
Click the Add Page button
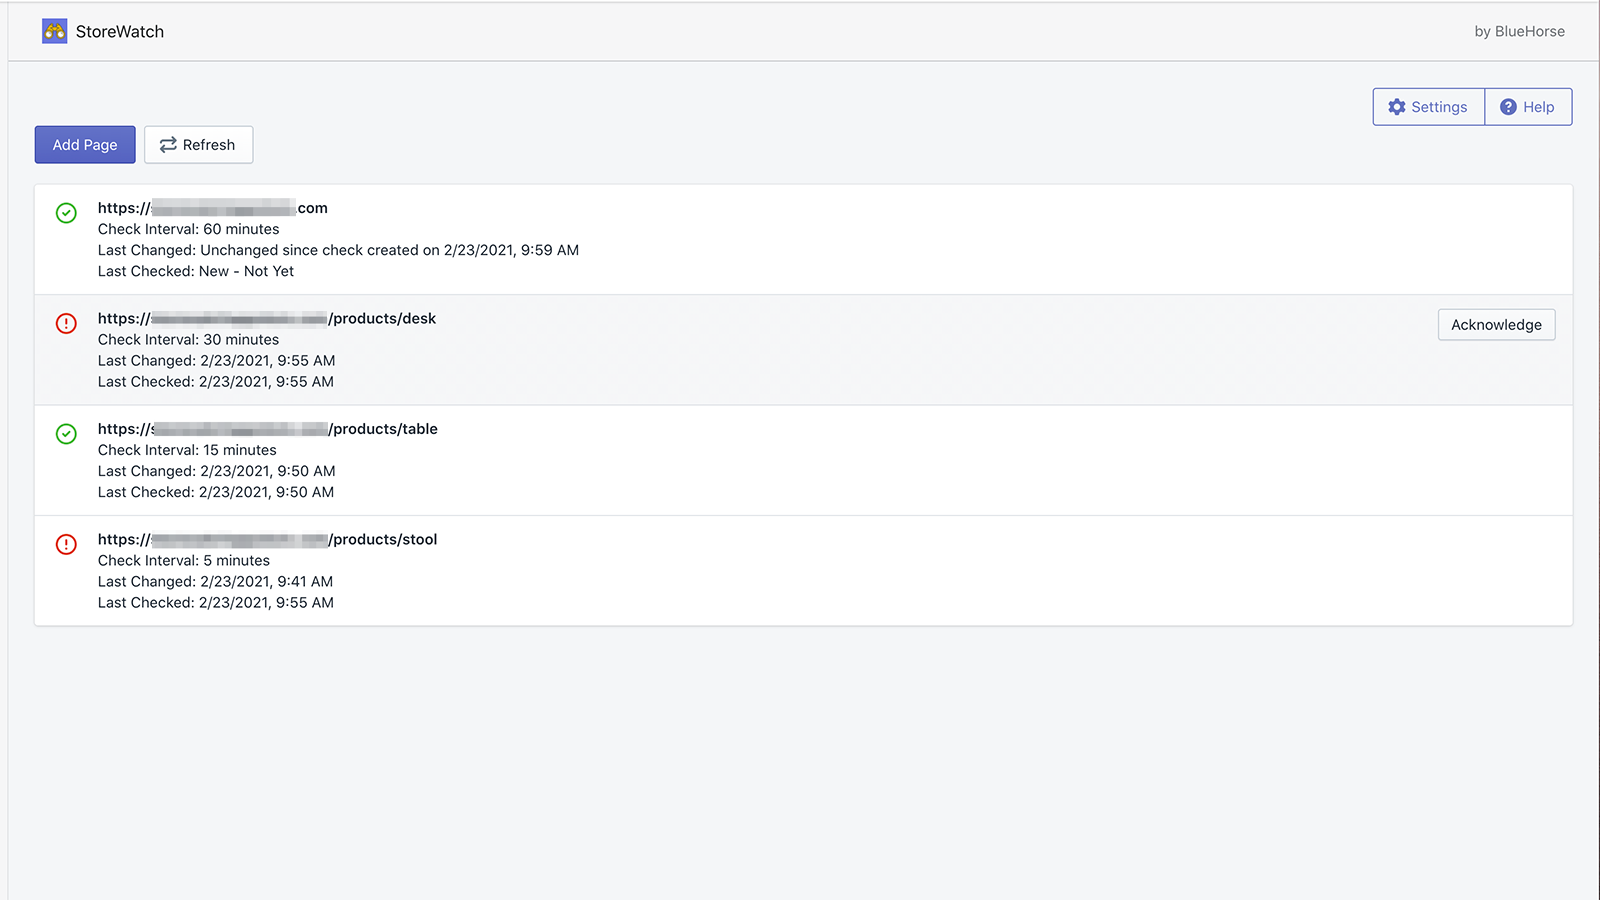(x=85, y=145)
